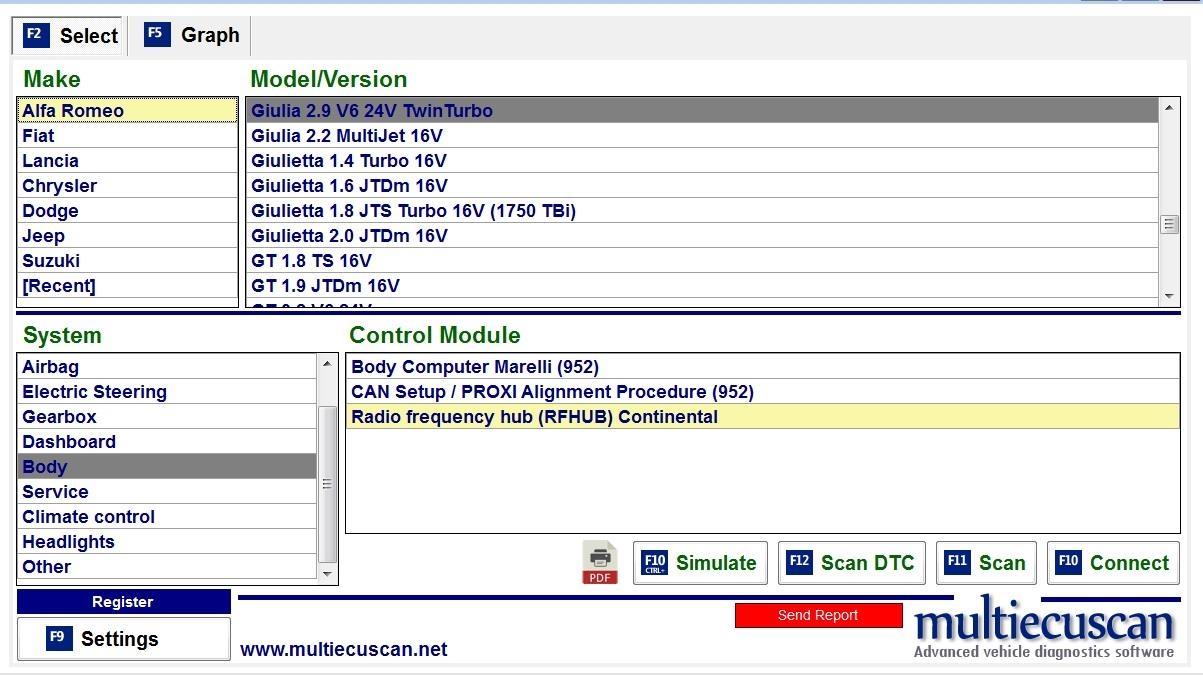
Task: Select Giulia 2.9 V6 24V TwinTurbo model
Action: click(x=702, y=111)
